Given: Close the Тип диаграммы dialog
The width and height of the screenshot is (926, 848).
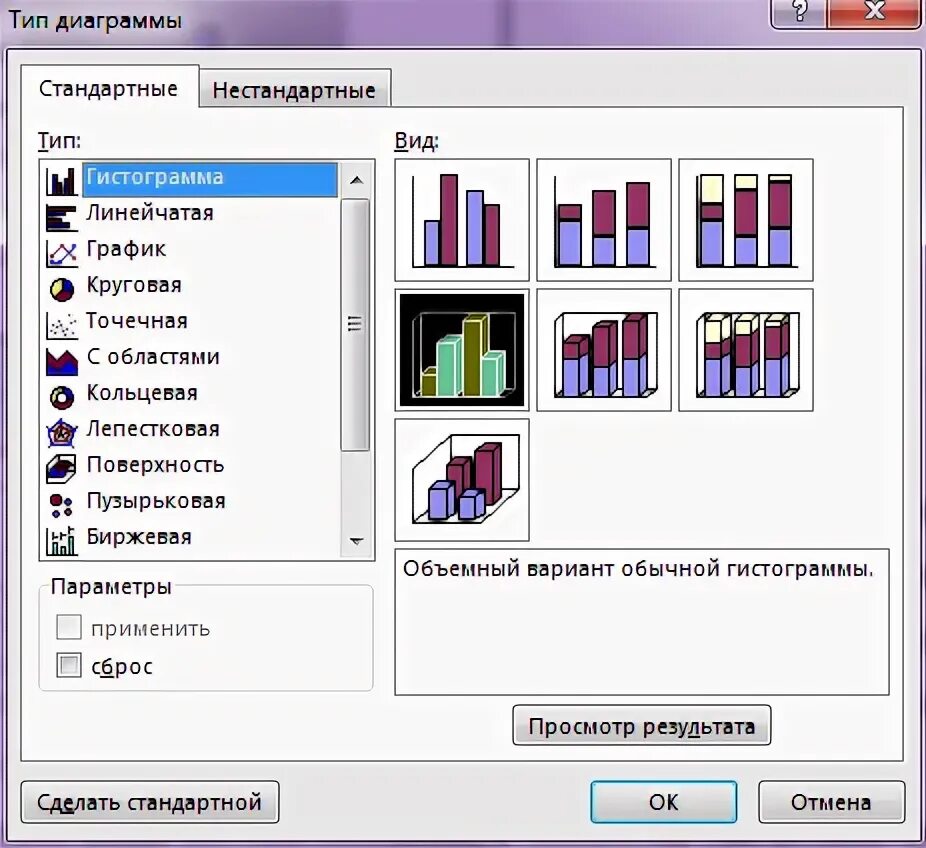Looking at the screenshot, I should click(874, 12).
